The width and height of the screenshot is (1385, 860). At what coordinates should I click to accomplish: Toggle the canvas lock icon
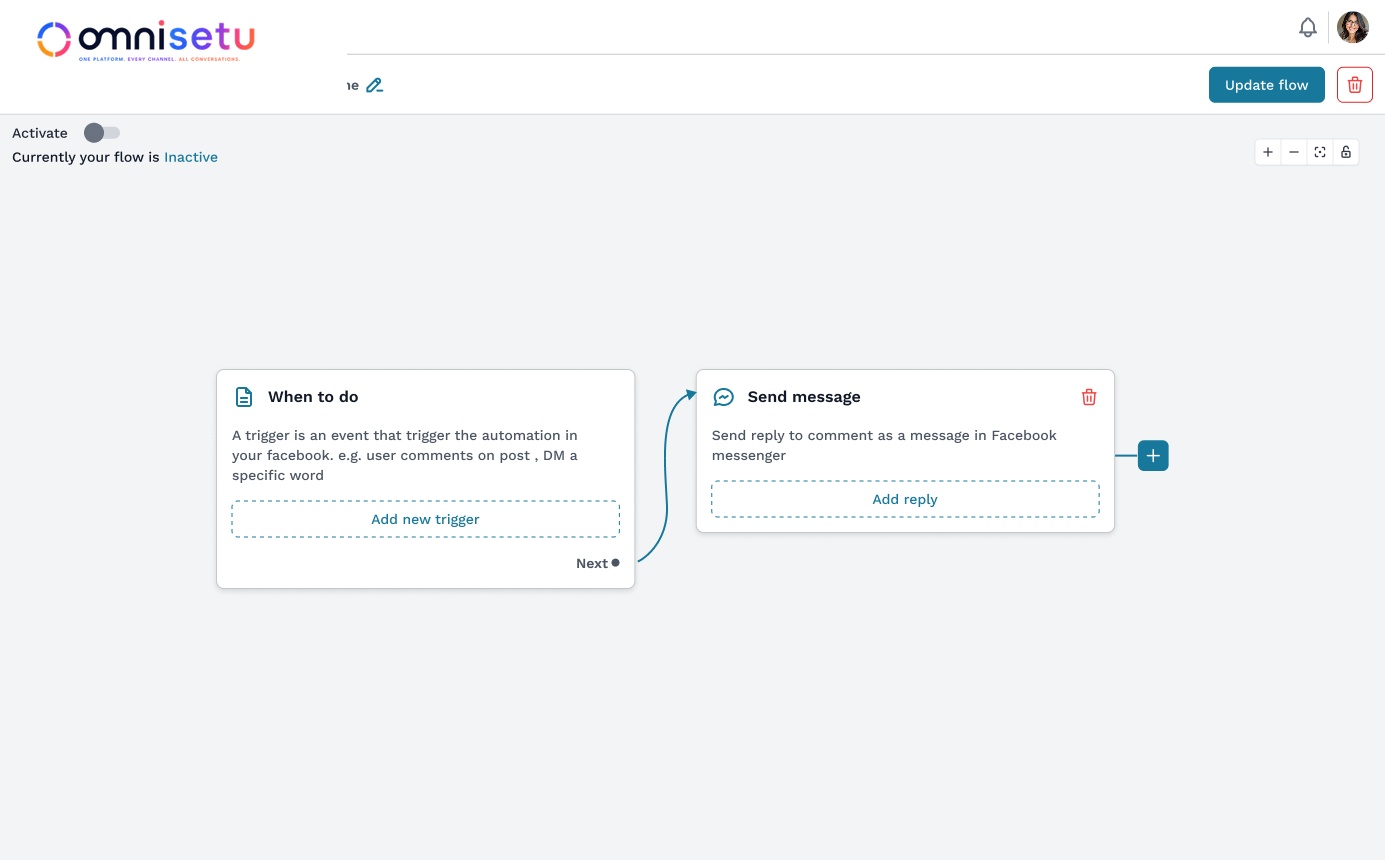tap(1346, 152)
